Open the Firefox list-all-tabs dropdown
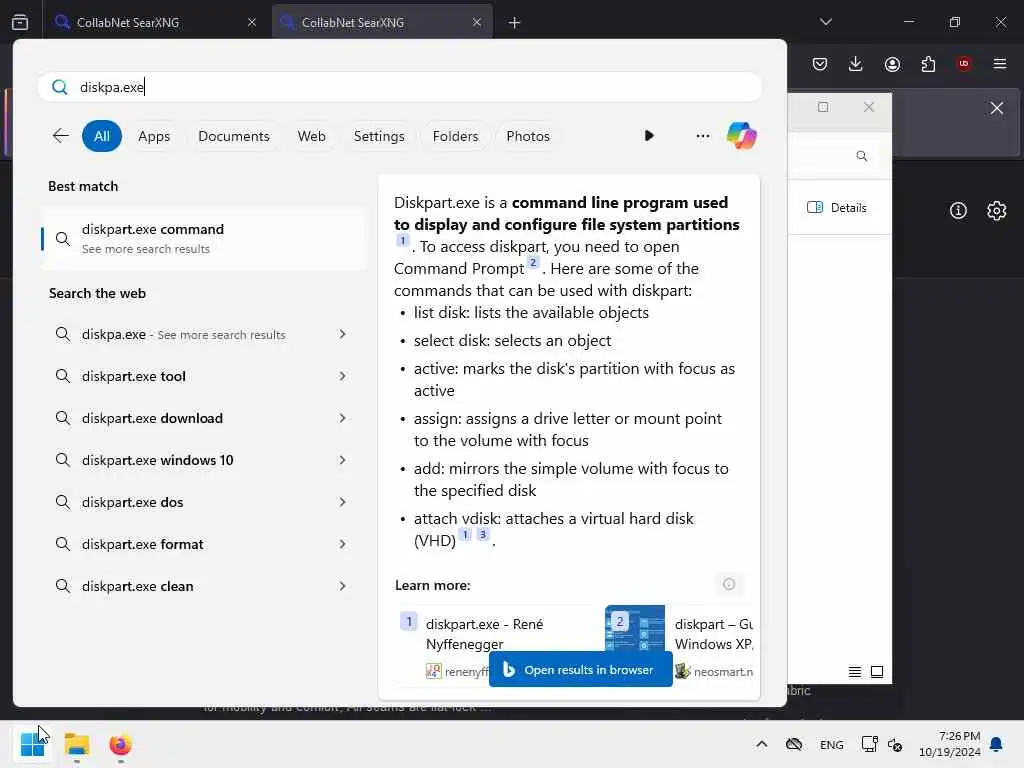The height and width of the screenshot is (768, 1024). tap(826, 22)
